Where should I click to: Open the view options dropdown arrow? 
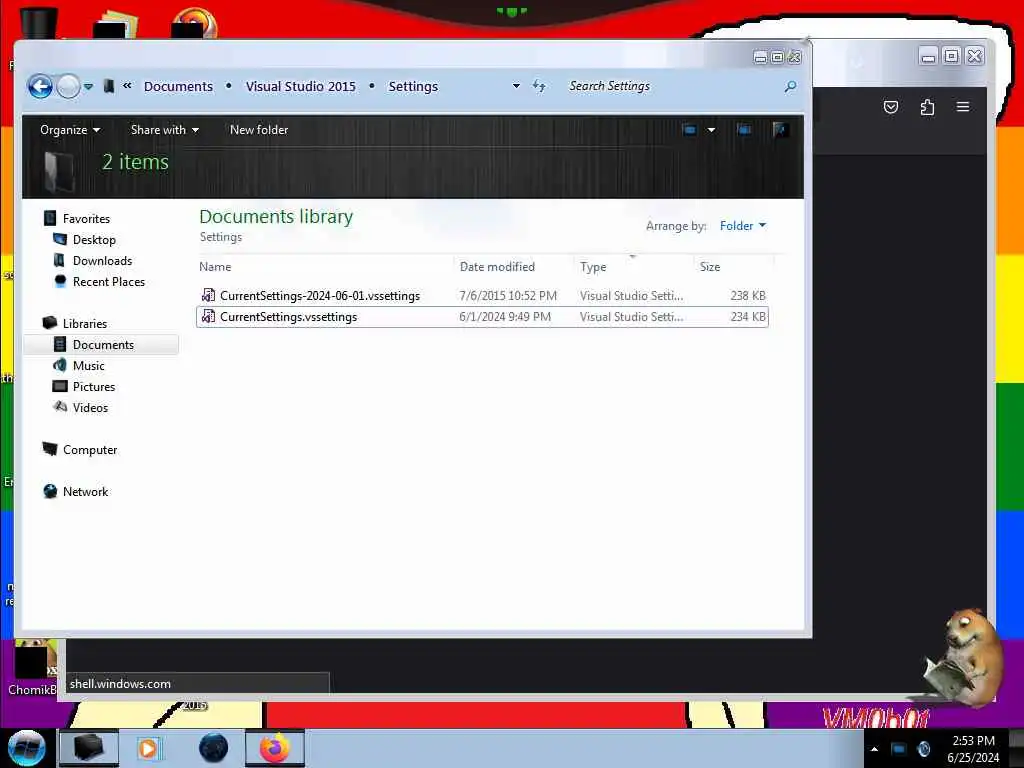[x=711, y=130]
